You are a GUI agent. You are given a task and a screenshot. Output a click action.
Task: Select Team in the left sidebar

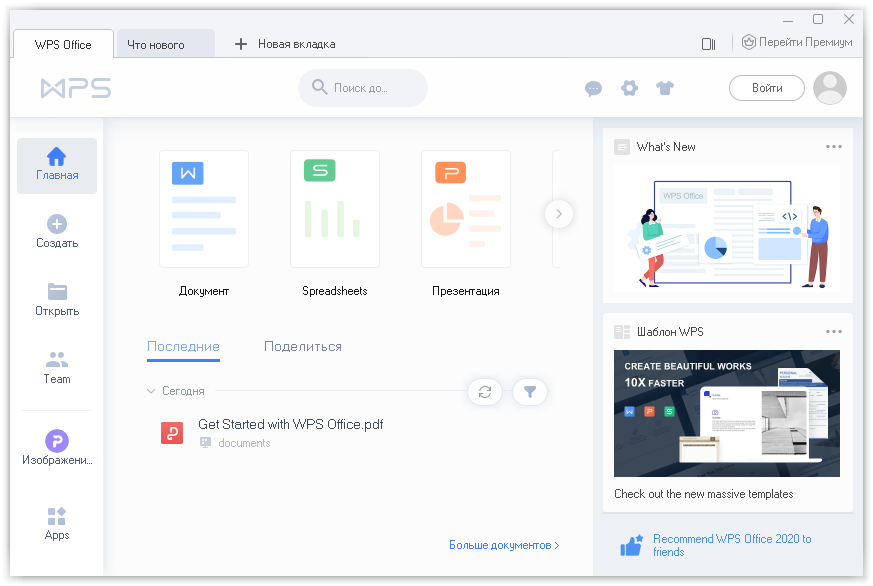point(57,366)
